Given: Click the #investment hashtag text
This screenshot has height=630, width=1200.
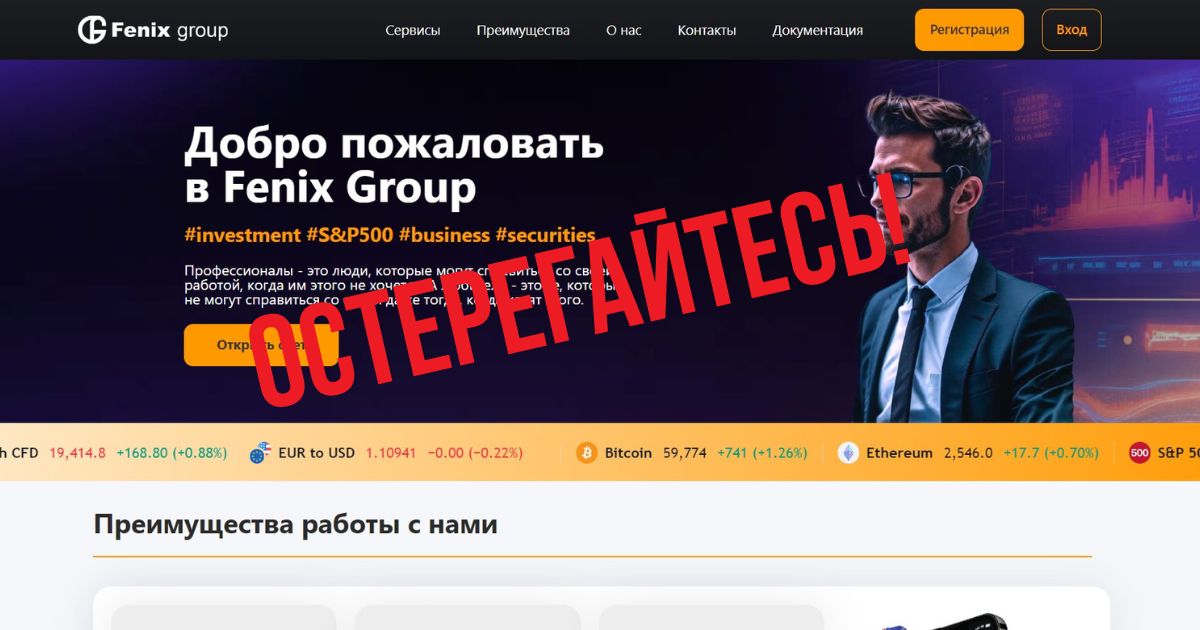Looking at the screenshot, I should pyautogui.click(x=243, y=235).
